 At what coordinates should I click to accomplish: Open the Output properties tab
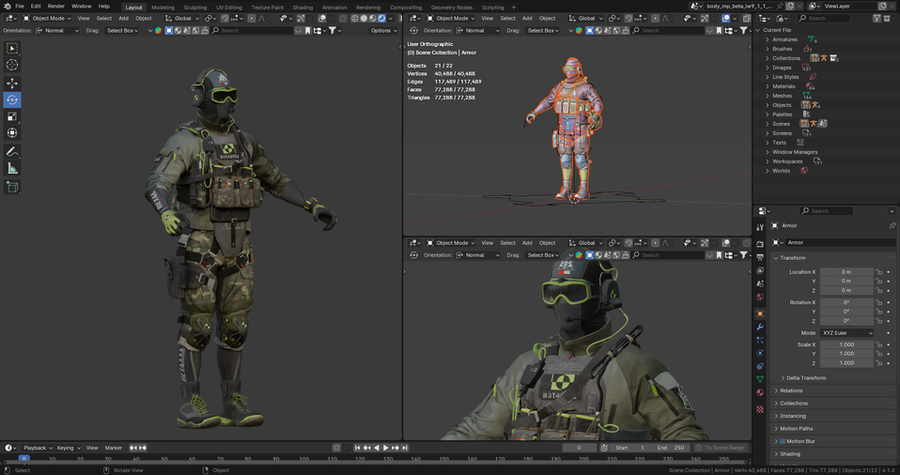tap(760, 258)
